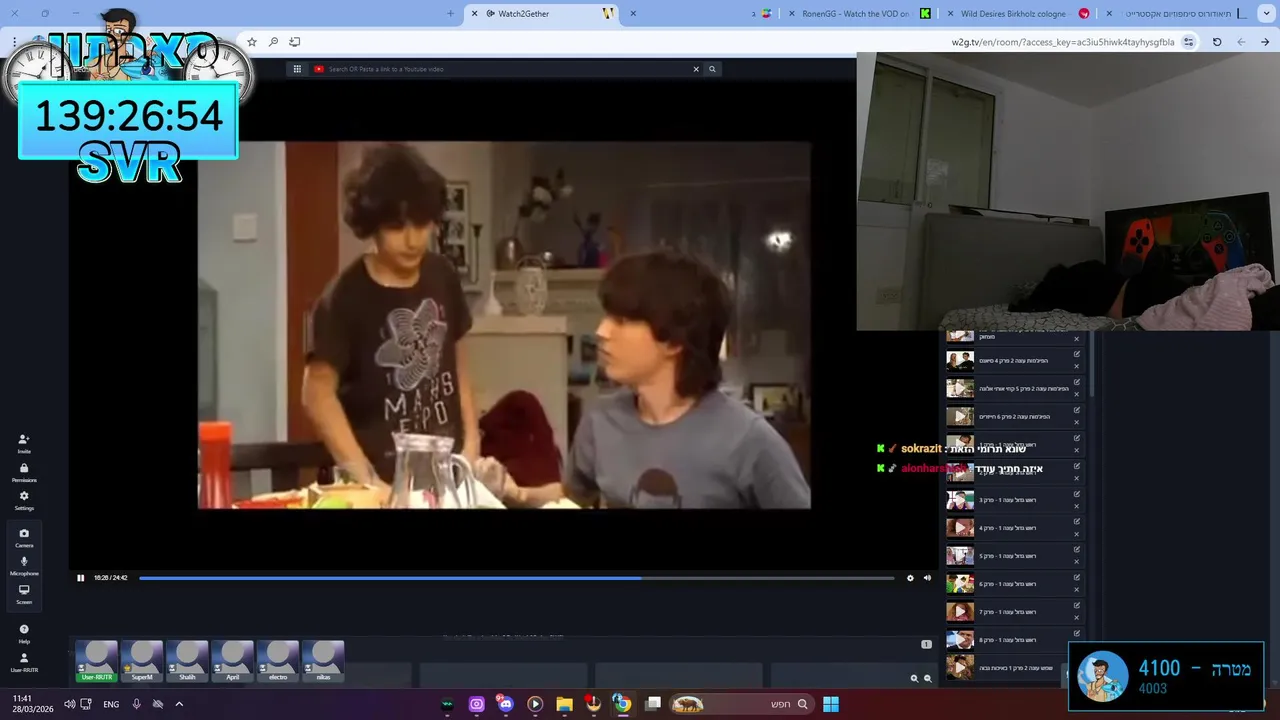1280x720 pixels.
Task: Click the YouTube source selector icon
Action: [319, 69]
